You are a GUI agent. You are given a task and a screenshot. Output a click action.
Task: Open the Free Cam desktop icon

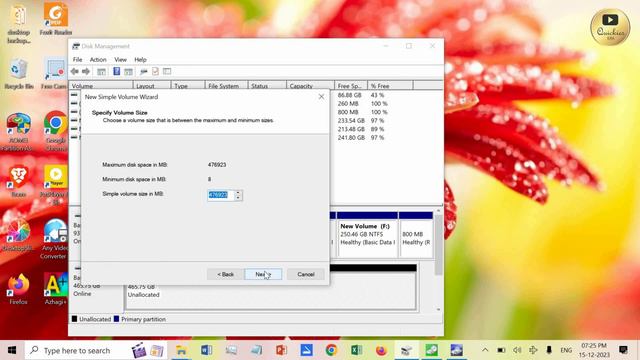(x=54, y=74)
